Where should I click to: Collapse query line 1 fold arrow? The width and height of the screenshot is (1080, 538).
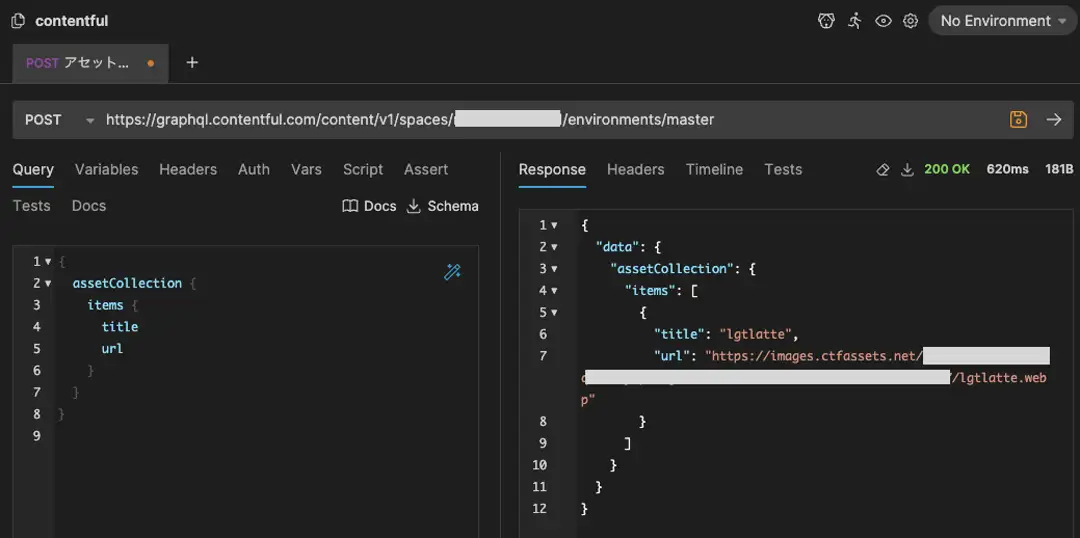[x=48, y=262]
